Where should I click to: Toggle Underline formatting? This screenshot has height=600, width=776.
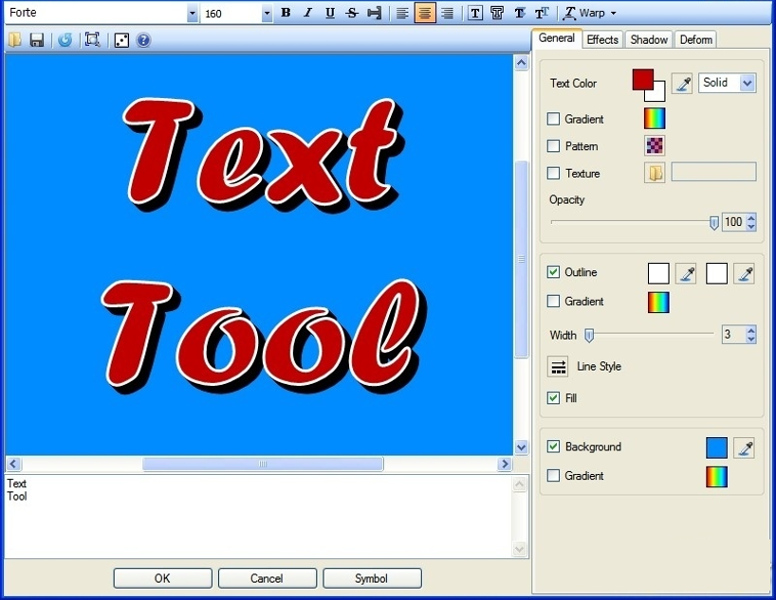330,13
